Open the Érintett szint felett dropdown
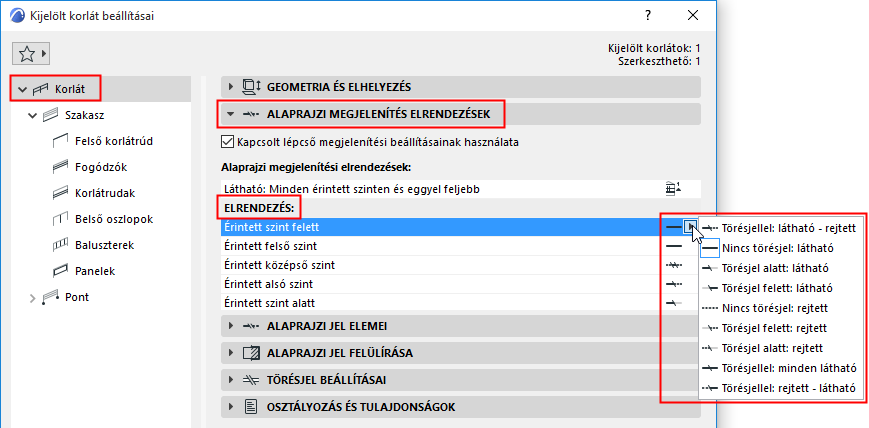The height and width of the screenshot is (428, 869). (x=690, y=228)
